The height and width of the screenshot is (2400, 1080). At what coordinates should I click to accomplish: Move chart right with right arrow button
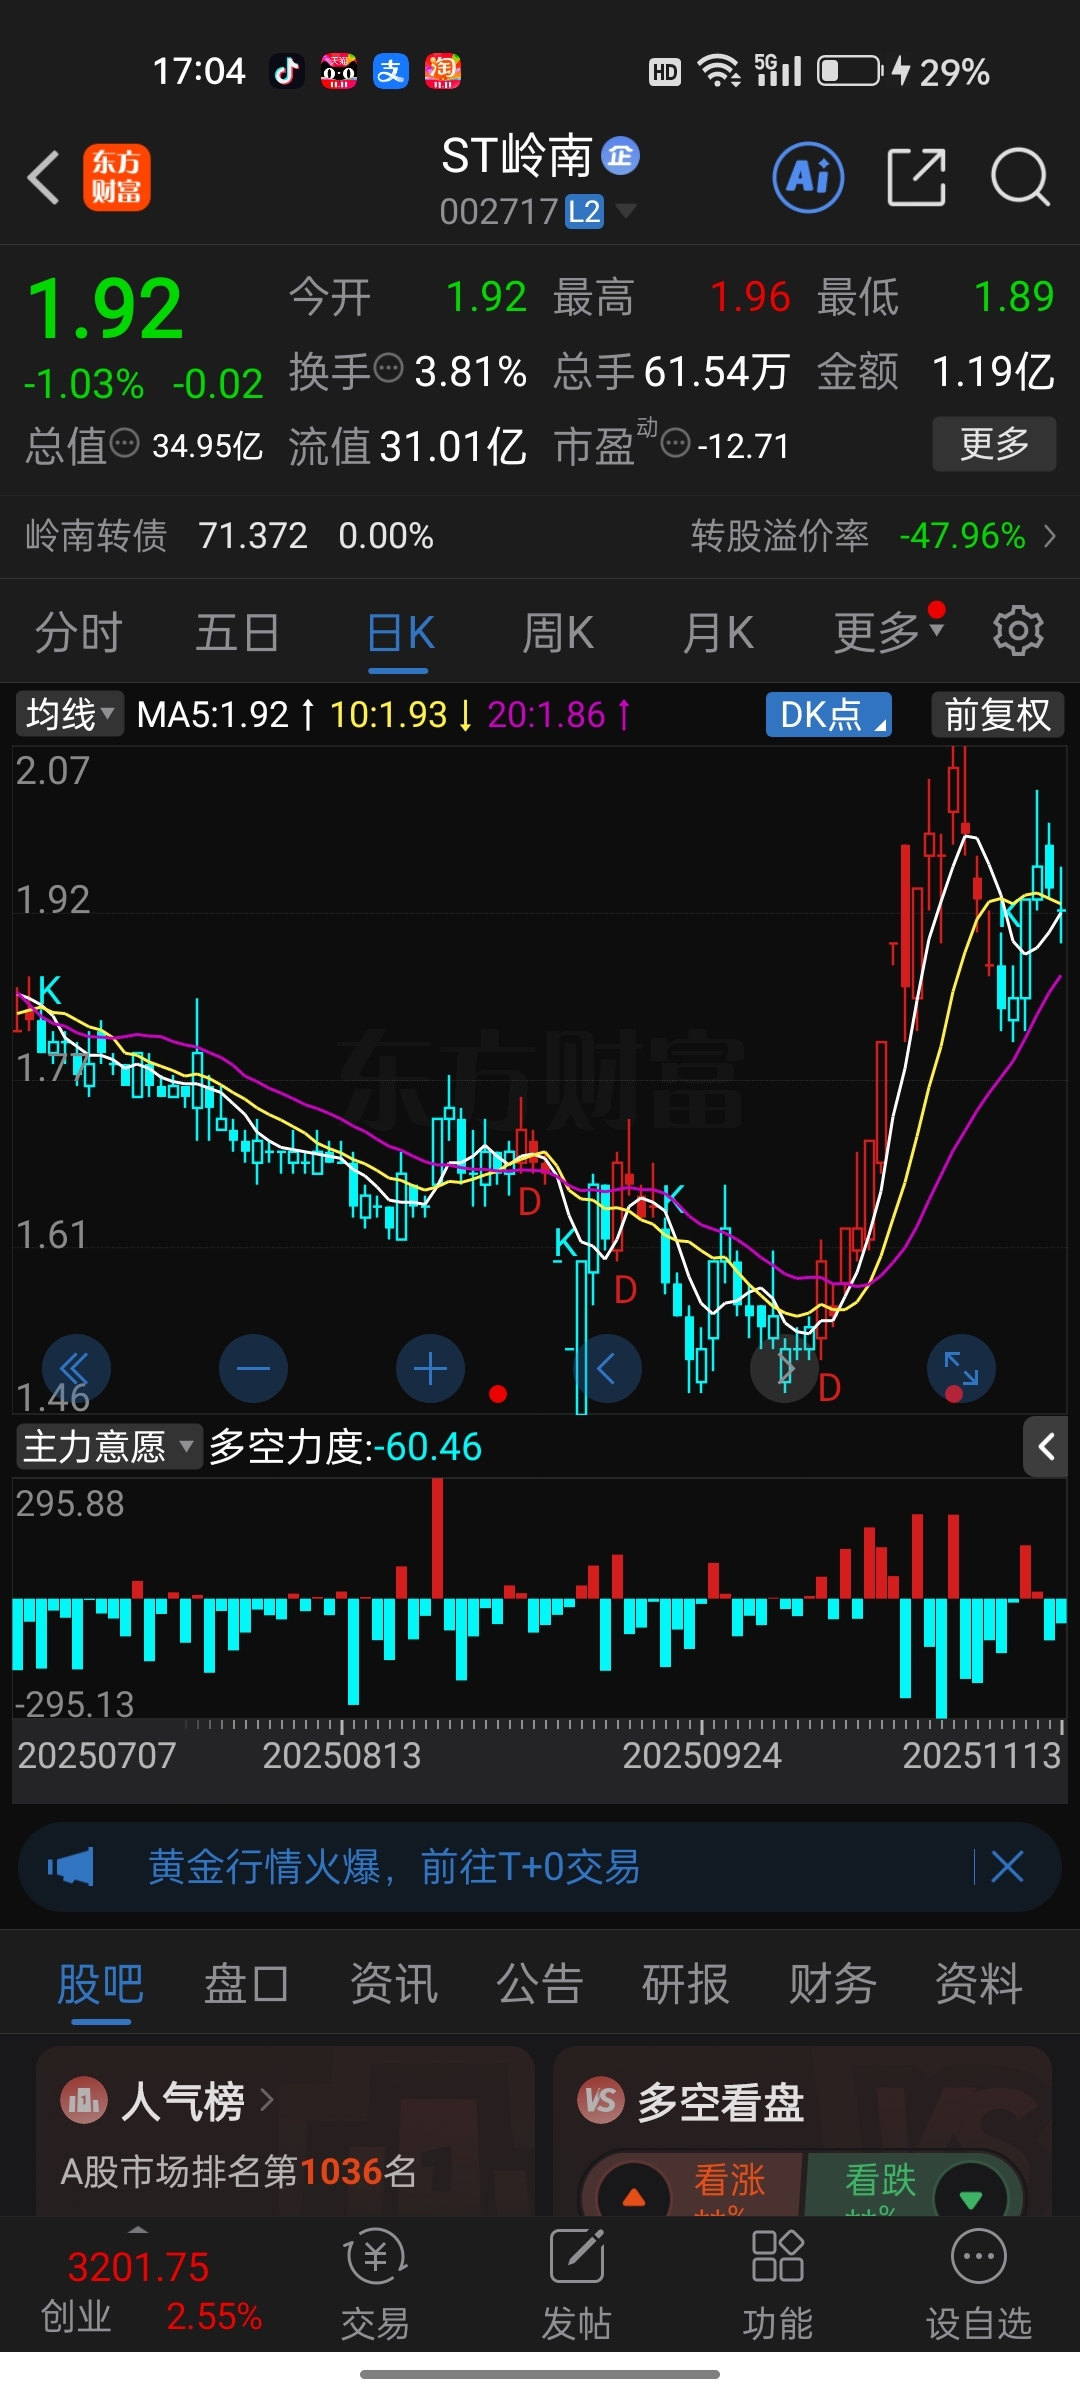click(x=785, y=1368)
